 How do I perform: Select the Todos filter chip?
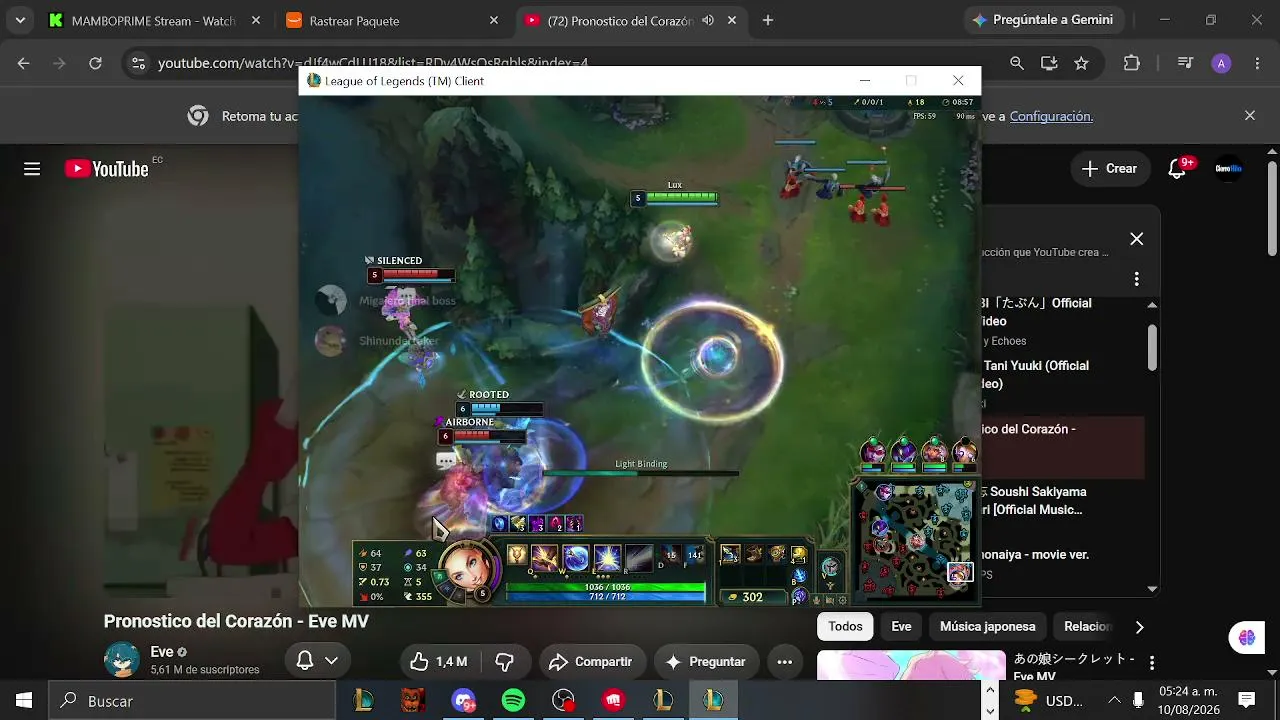[845, 627]
